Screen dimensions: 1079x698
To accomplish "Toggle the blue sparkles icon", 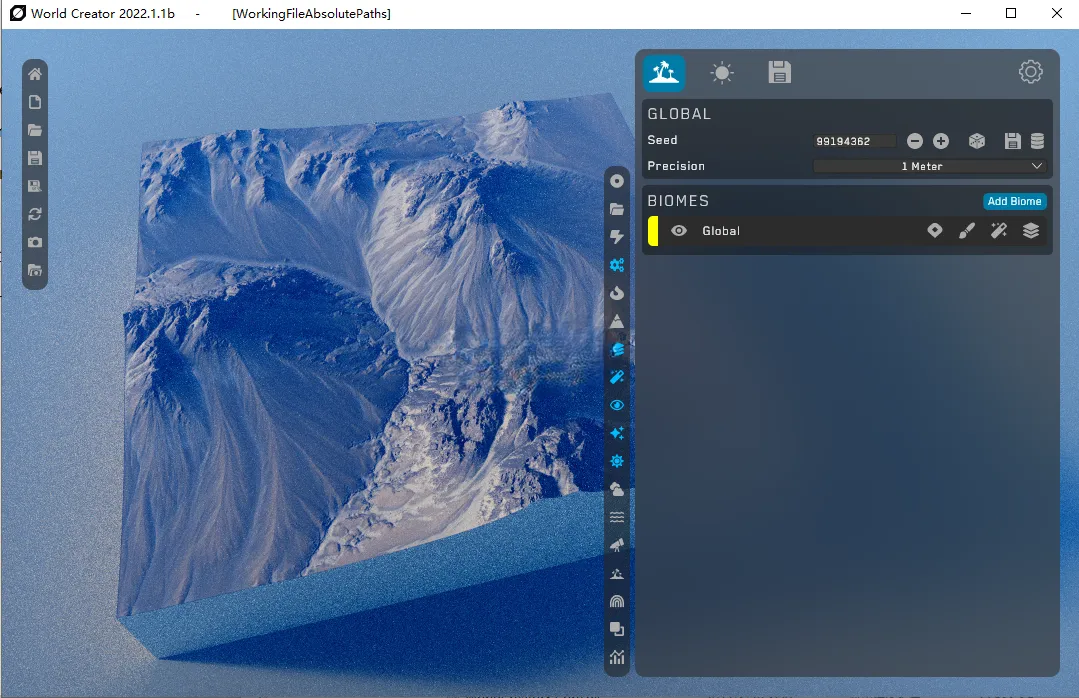I will (x=617, y=433).
